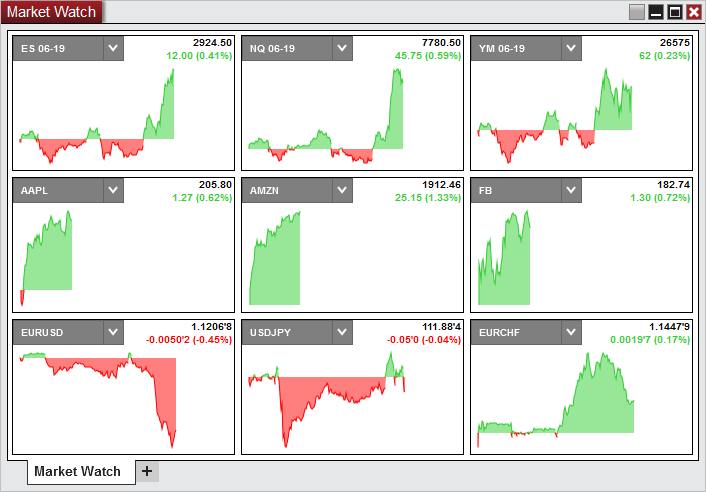
Task: Click the FB tile dropdown arrow
Action: pos(571,191)
